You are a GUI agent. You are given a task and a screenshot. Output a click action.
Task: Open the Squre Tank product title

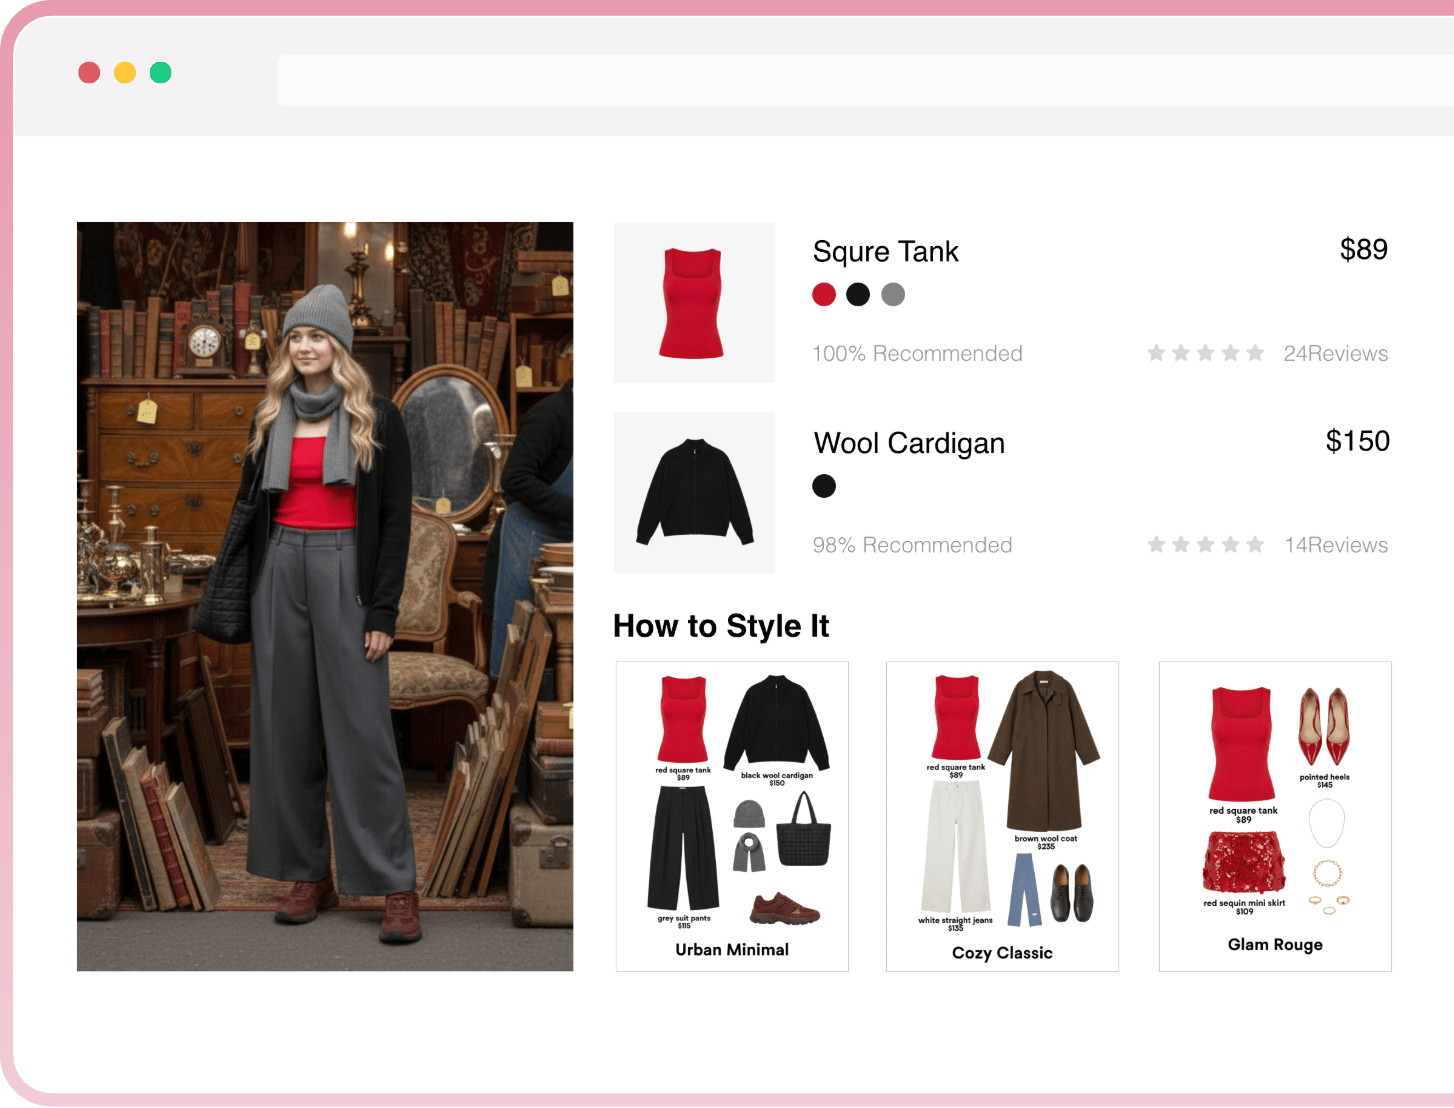click(885, 252)
